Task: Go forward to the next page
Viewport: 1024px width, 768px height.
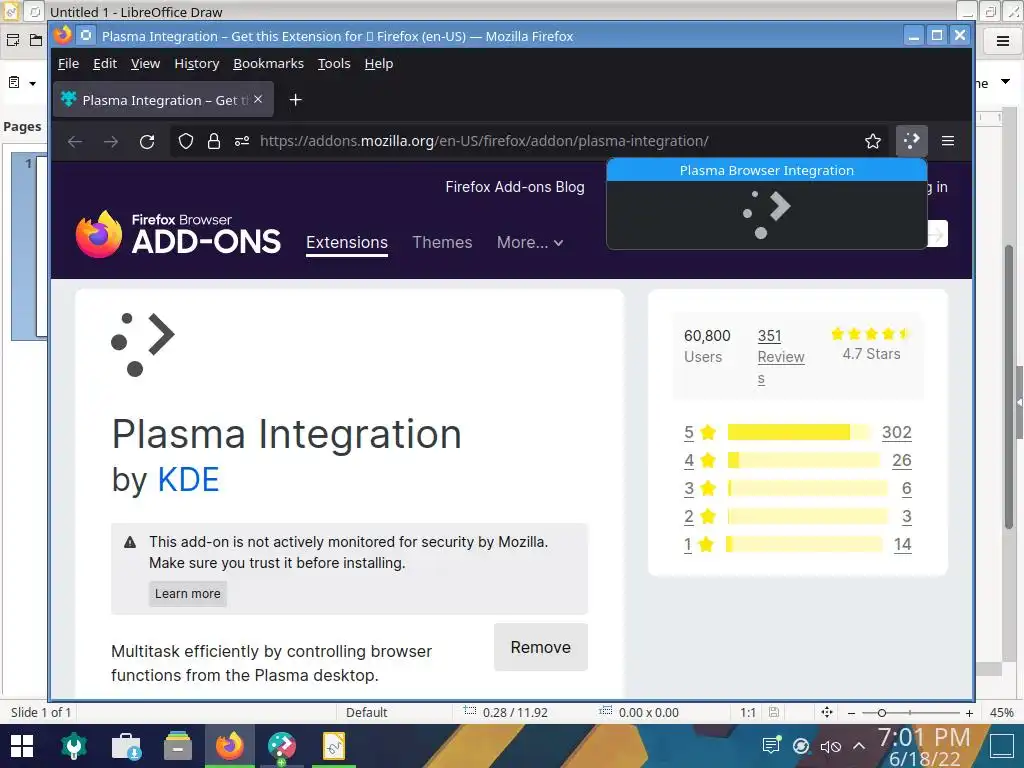Action: pos(111,141)
